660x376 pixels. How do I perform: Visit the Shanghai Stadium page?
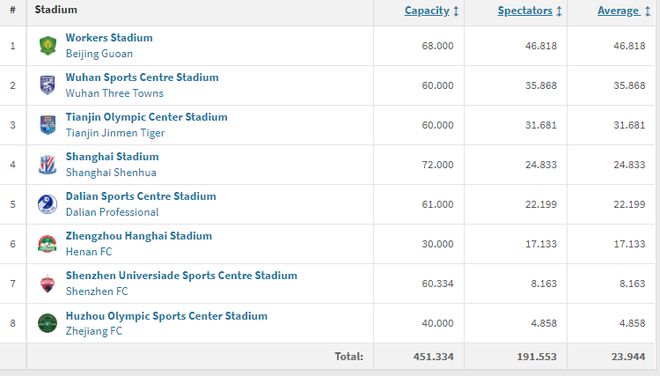point(112,157)
